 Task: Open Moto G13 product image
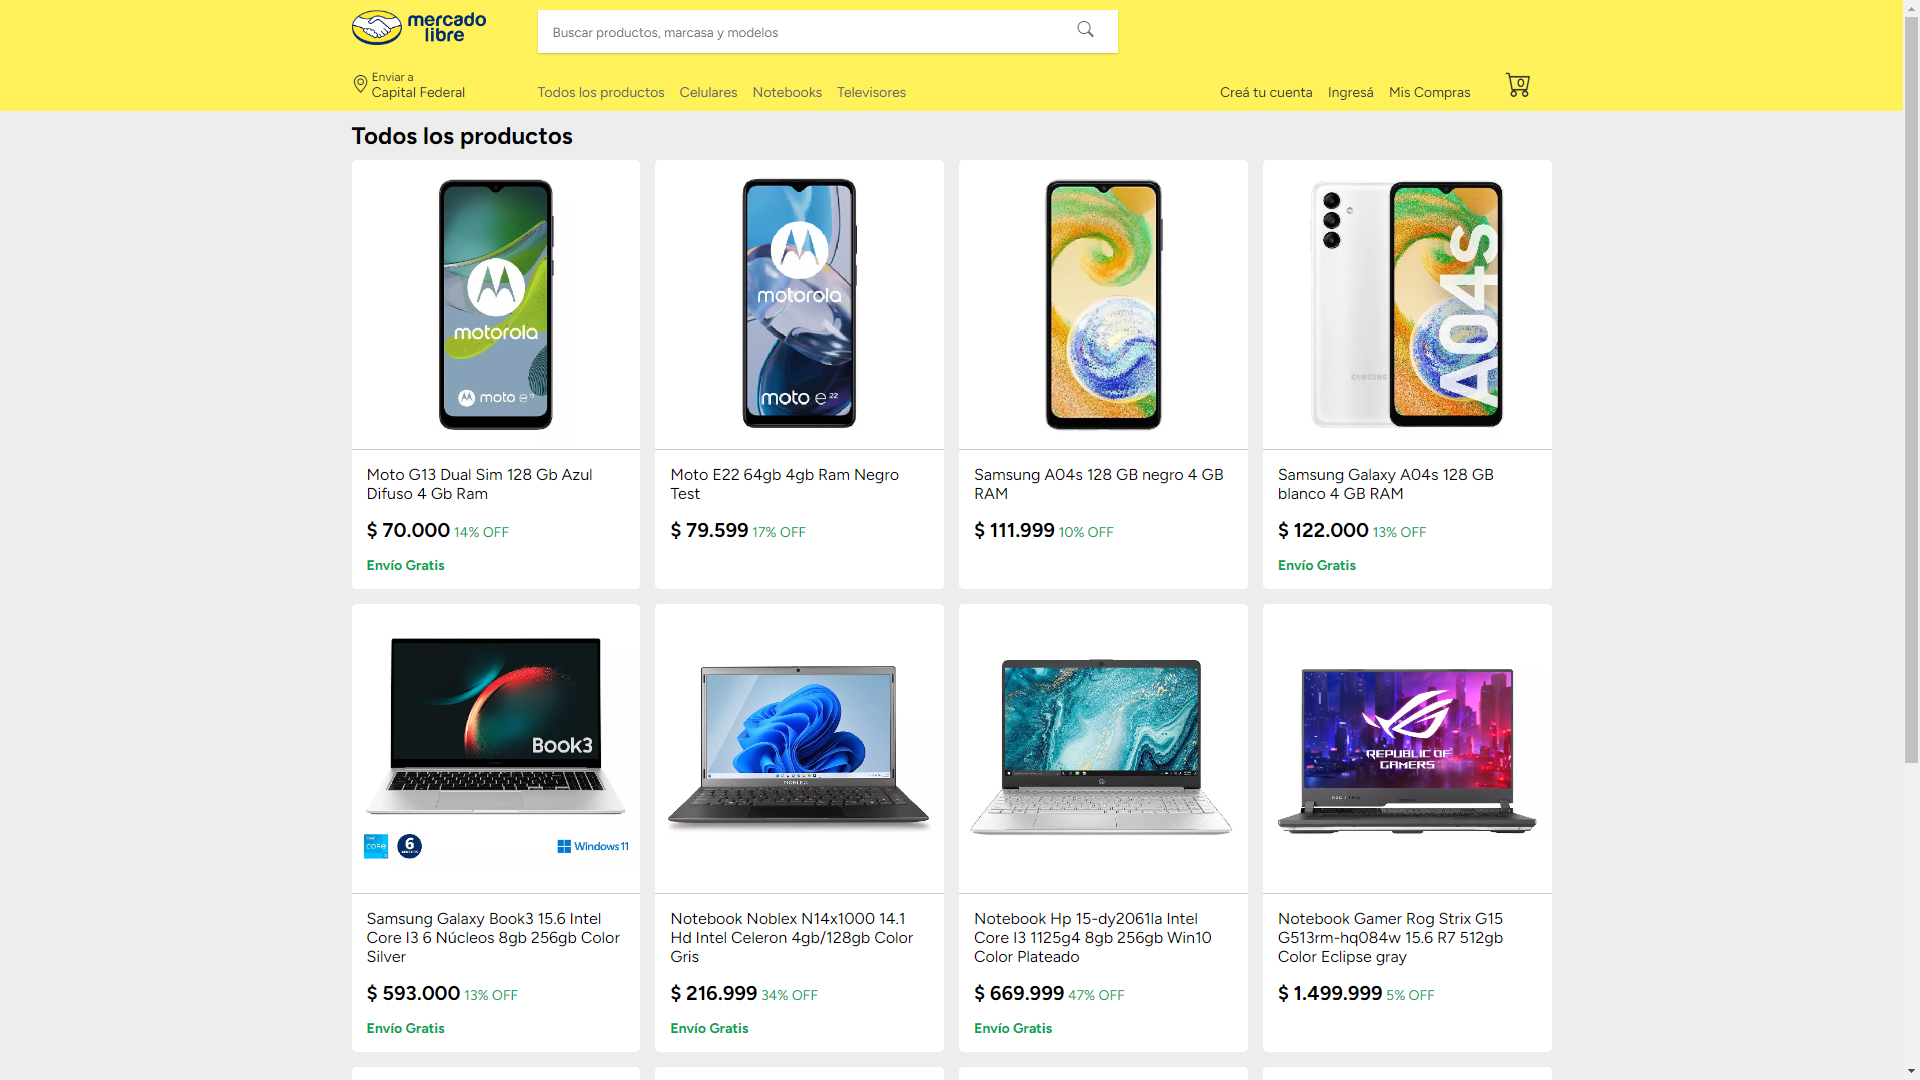(496, 305)
